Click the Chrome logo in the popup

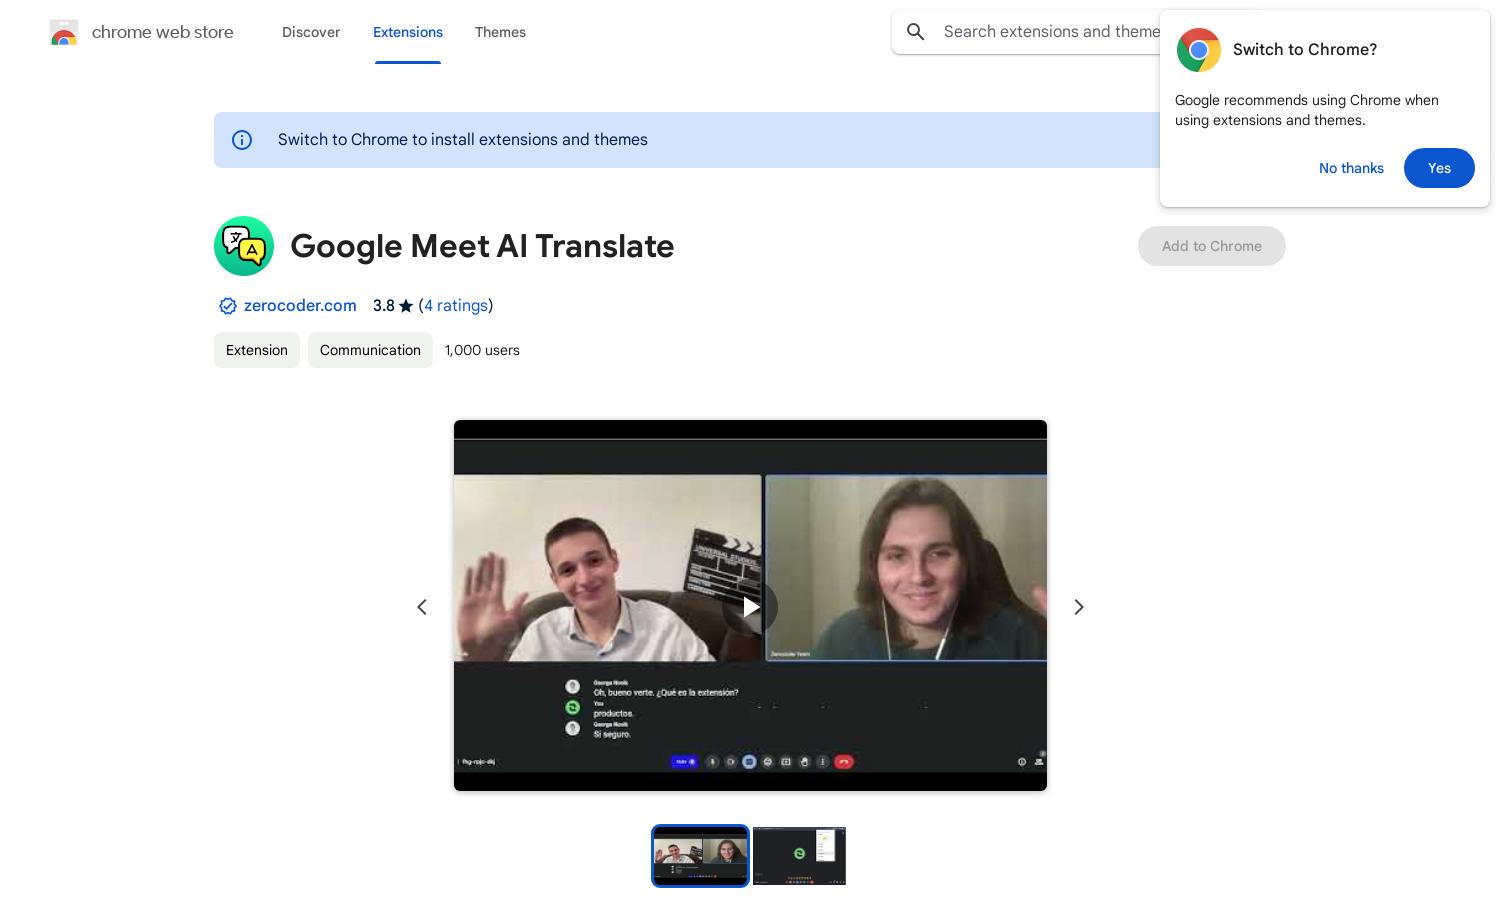[1198, 50]
